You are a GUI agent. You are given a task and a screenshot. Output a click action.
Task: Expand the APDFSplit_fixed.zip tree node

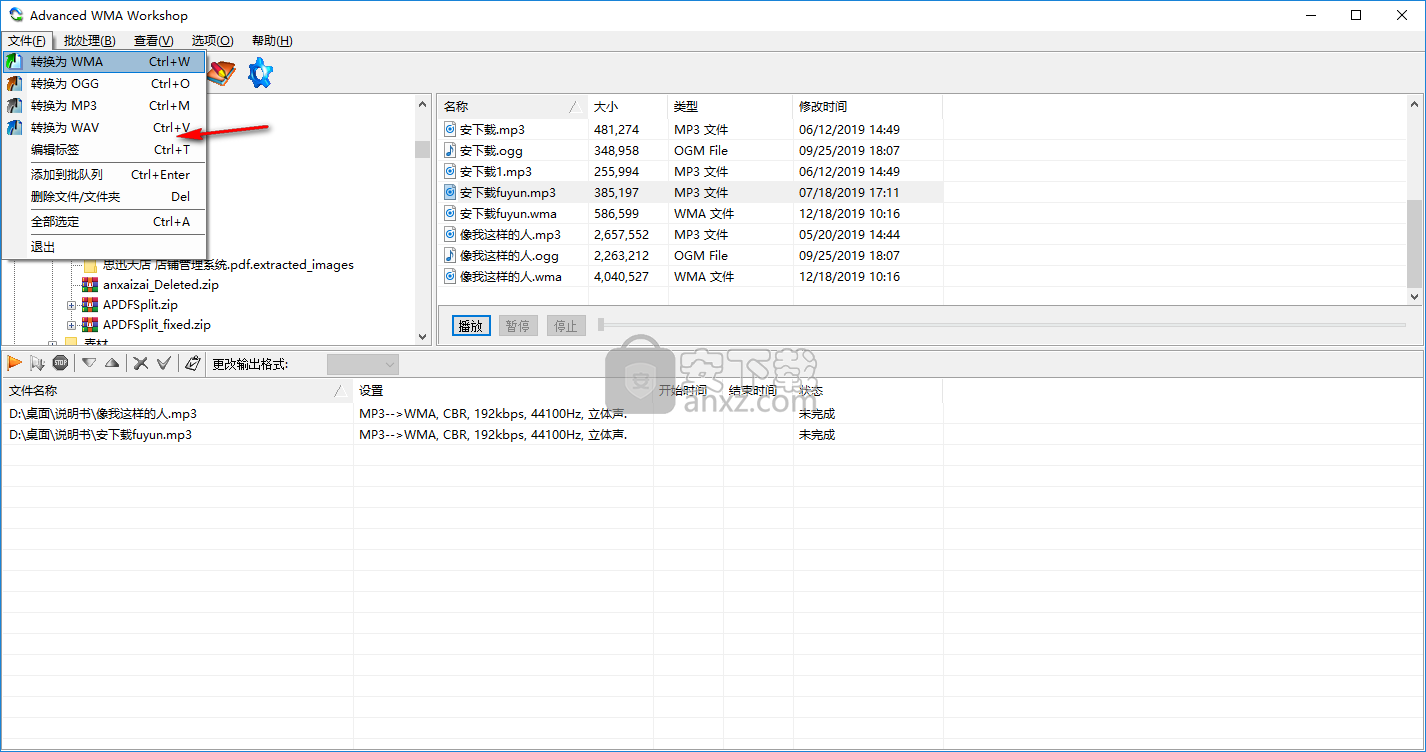point(72,325)
